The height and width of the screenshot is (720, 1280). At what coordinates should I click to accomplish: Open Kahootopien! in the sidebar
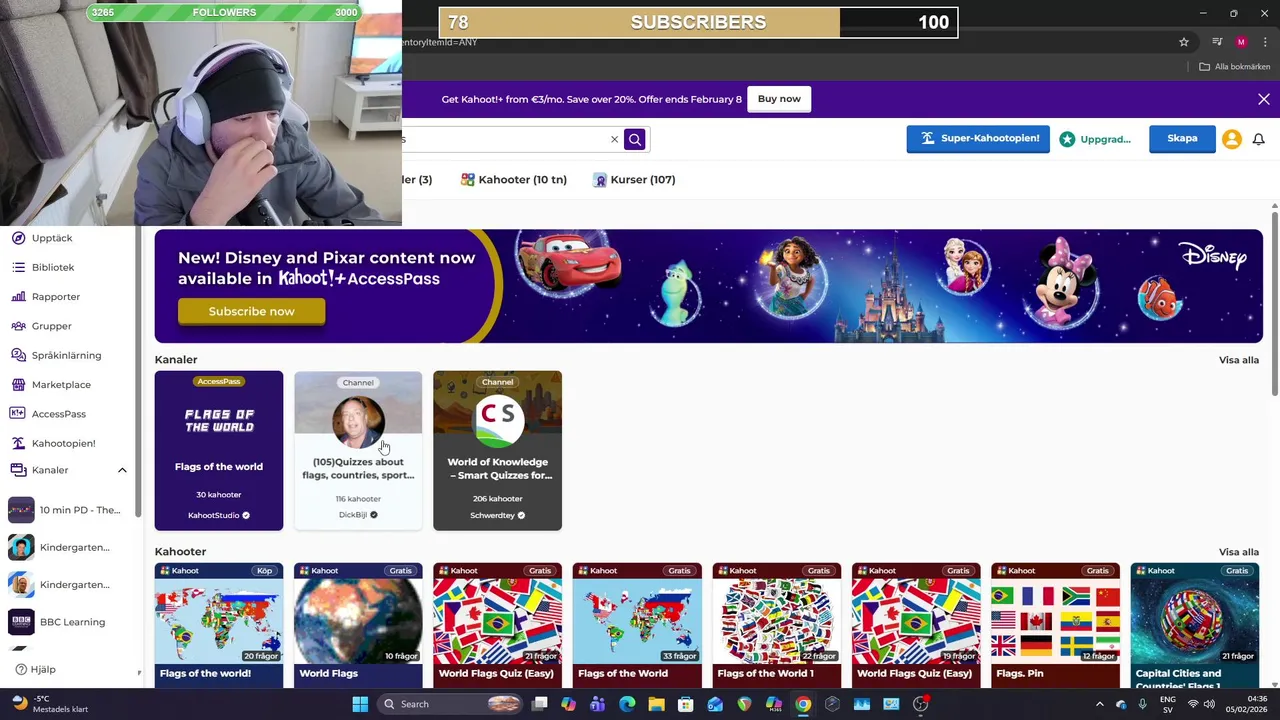[x=63, y=443]
